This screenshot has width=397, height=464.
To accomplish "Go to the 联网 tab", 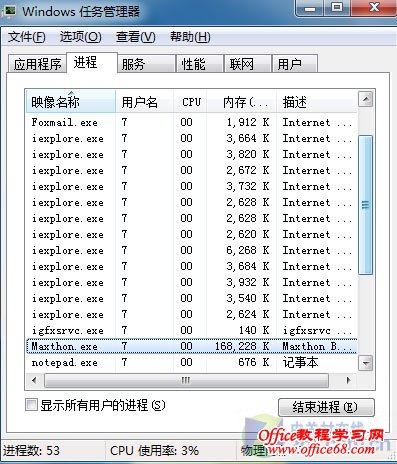I will click(247, 64).
